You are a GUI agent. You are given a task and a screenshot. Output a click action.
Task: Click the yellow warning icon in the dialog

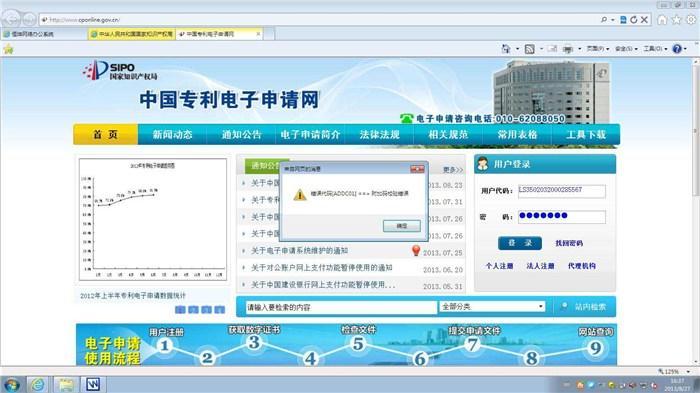300,195
